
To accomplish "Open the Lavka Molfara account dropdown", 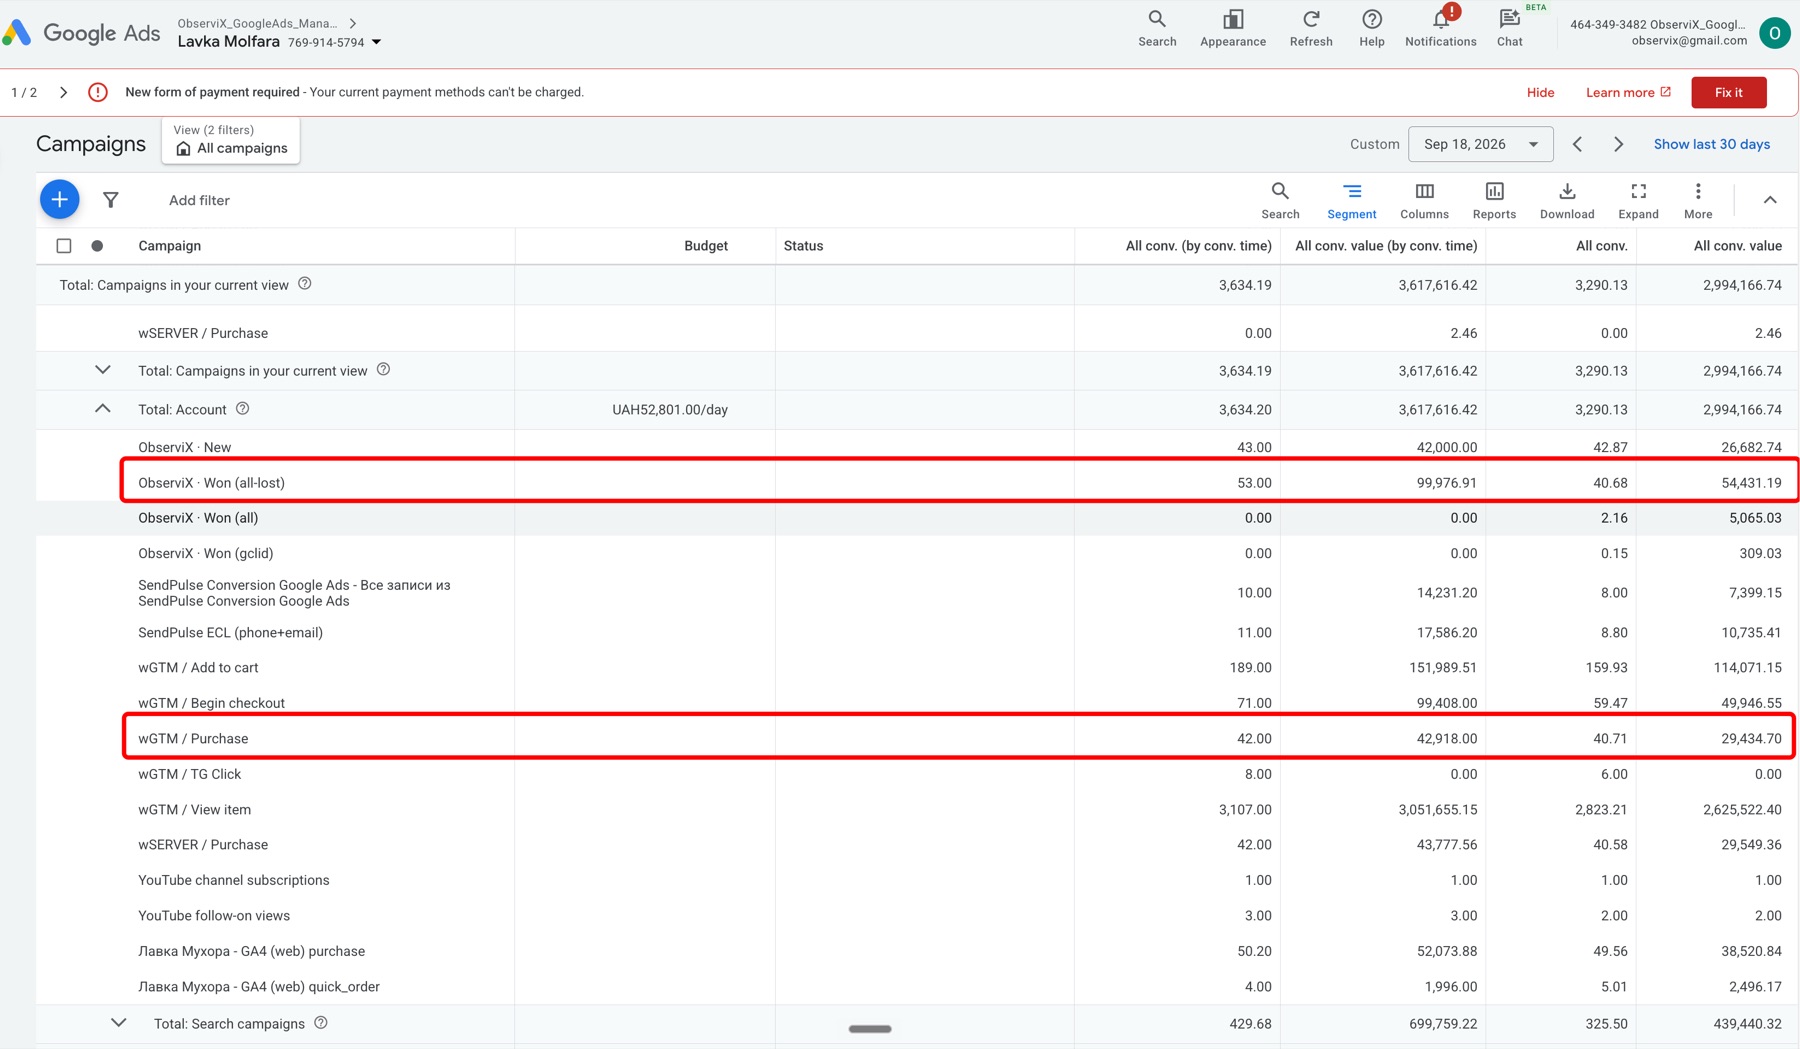I will pyautogui.click(x=279, y=42).
